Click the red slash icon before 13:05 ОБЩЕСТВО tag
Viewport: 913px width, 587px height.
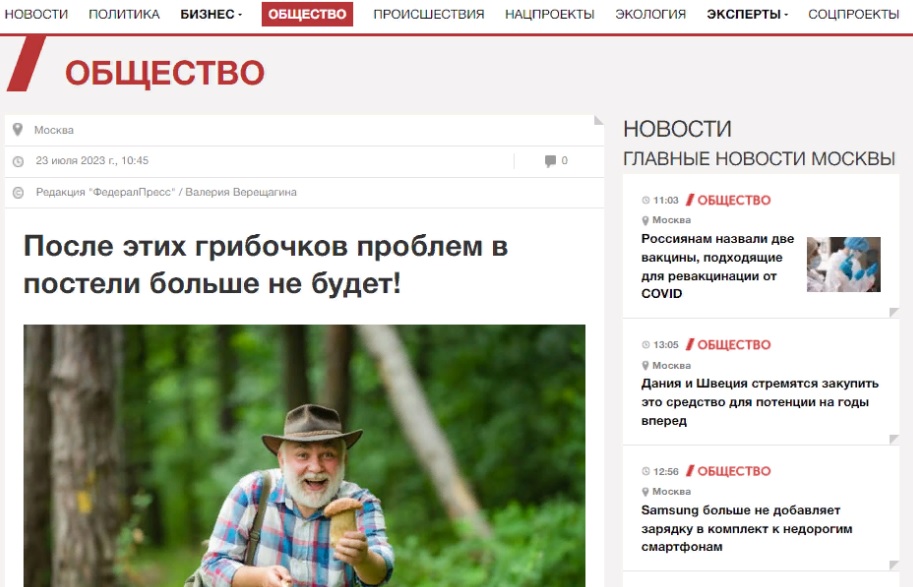[x=690, y=345]
